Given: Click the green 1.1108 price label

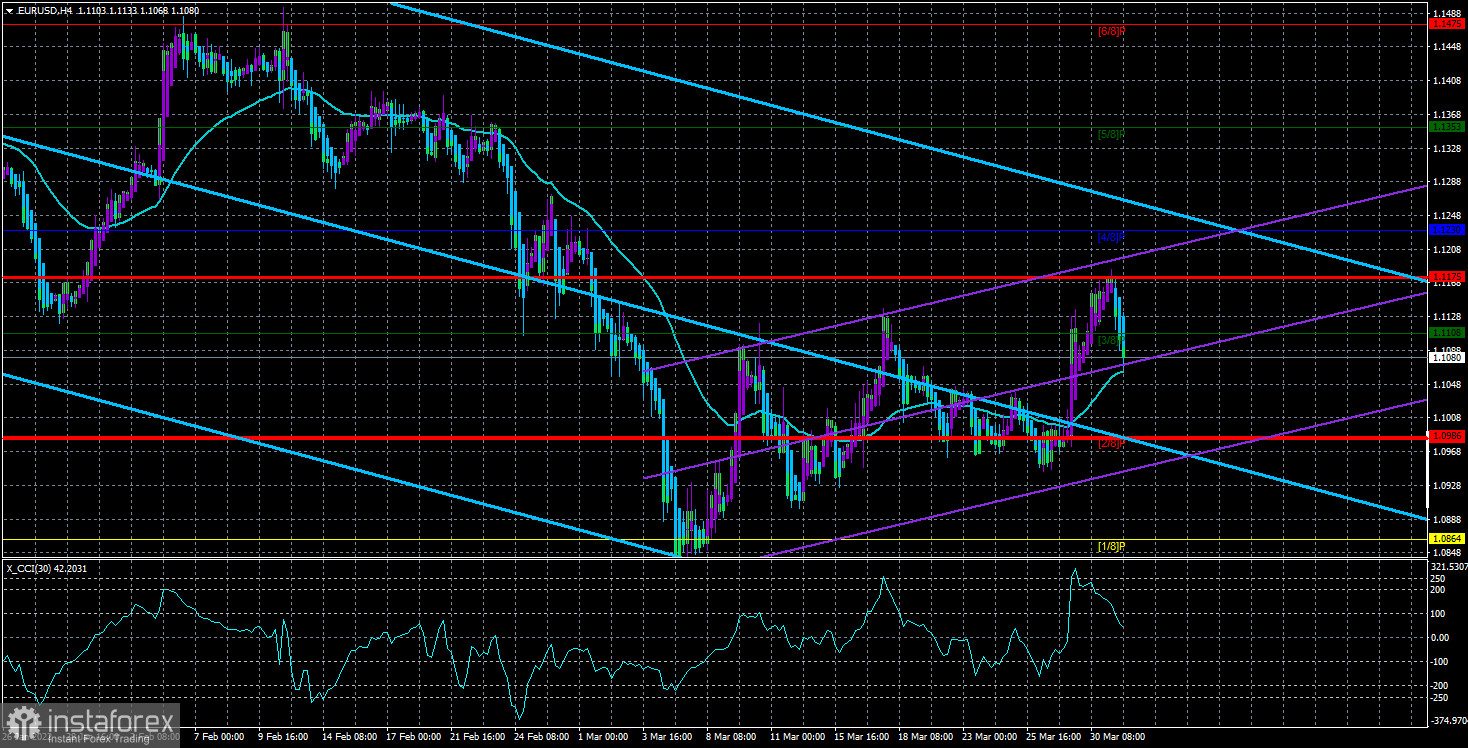Looking at the screenshot, I should [1447, 332].
